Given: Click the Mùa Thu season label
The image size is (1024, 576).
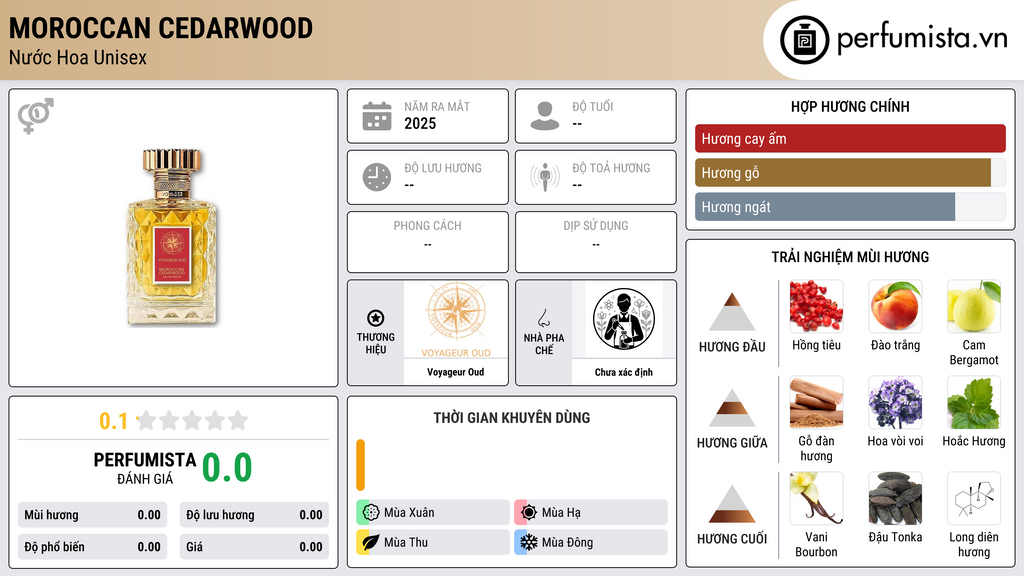Looking at the screenshot, I should [406, 542].
